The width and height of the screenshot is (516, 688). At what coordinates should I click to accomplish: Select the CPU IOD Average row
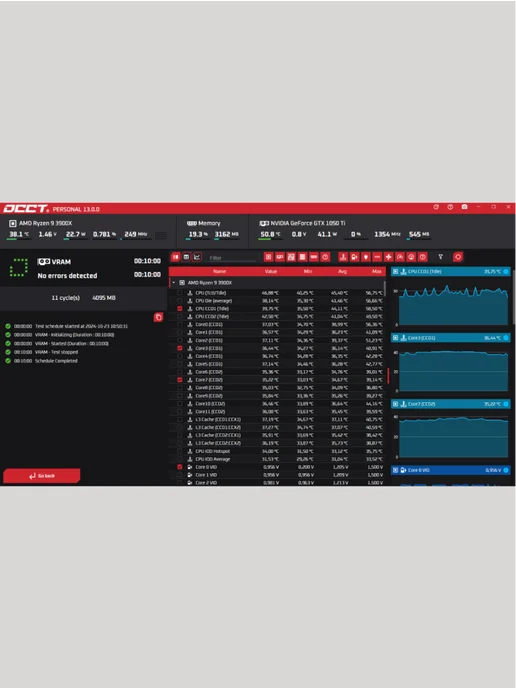[277, 459]
